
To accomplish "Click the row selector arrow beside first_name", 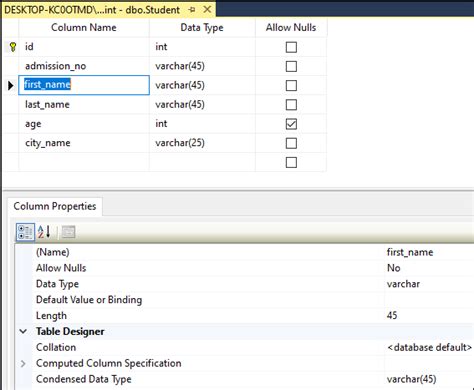I will click(11, 86).
